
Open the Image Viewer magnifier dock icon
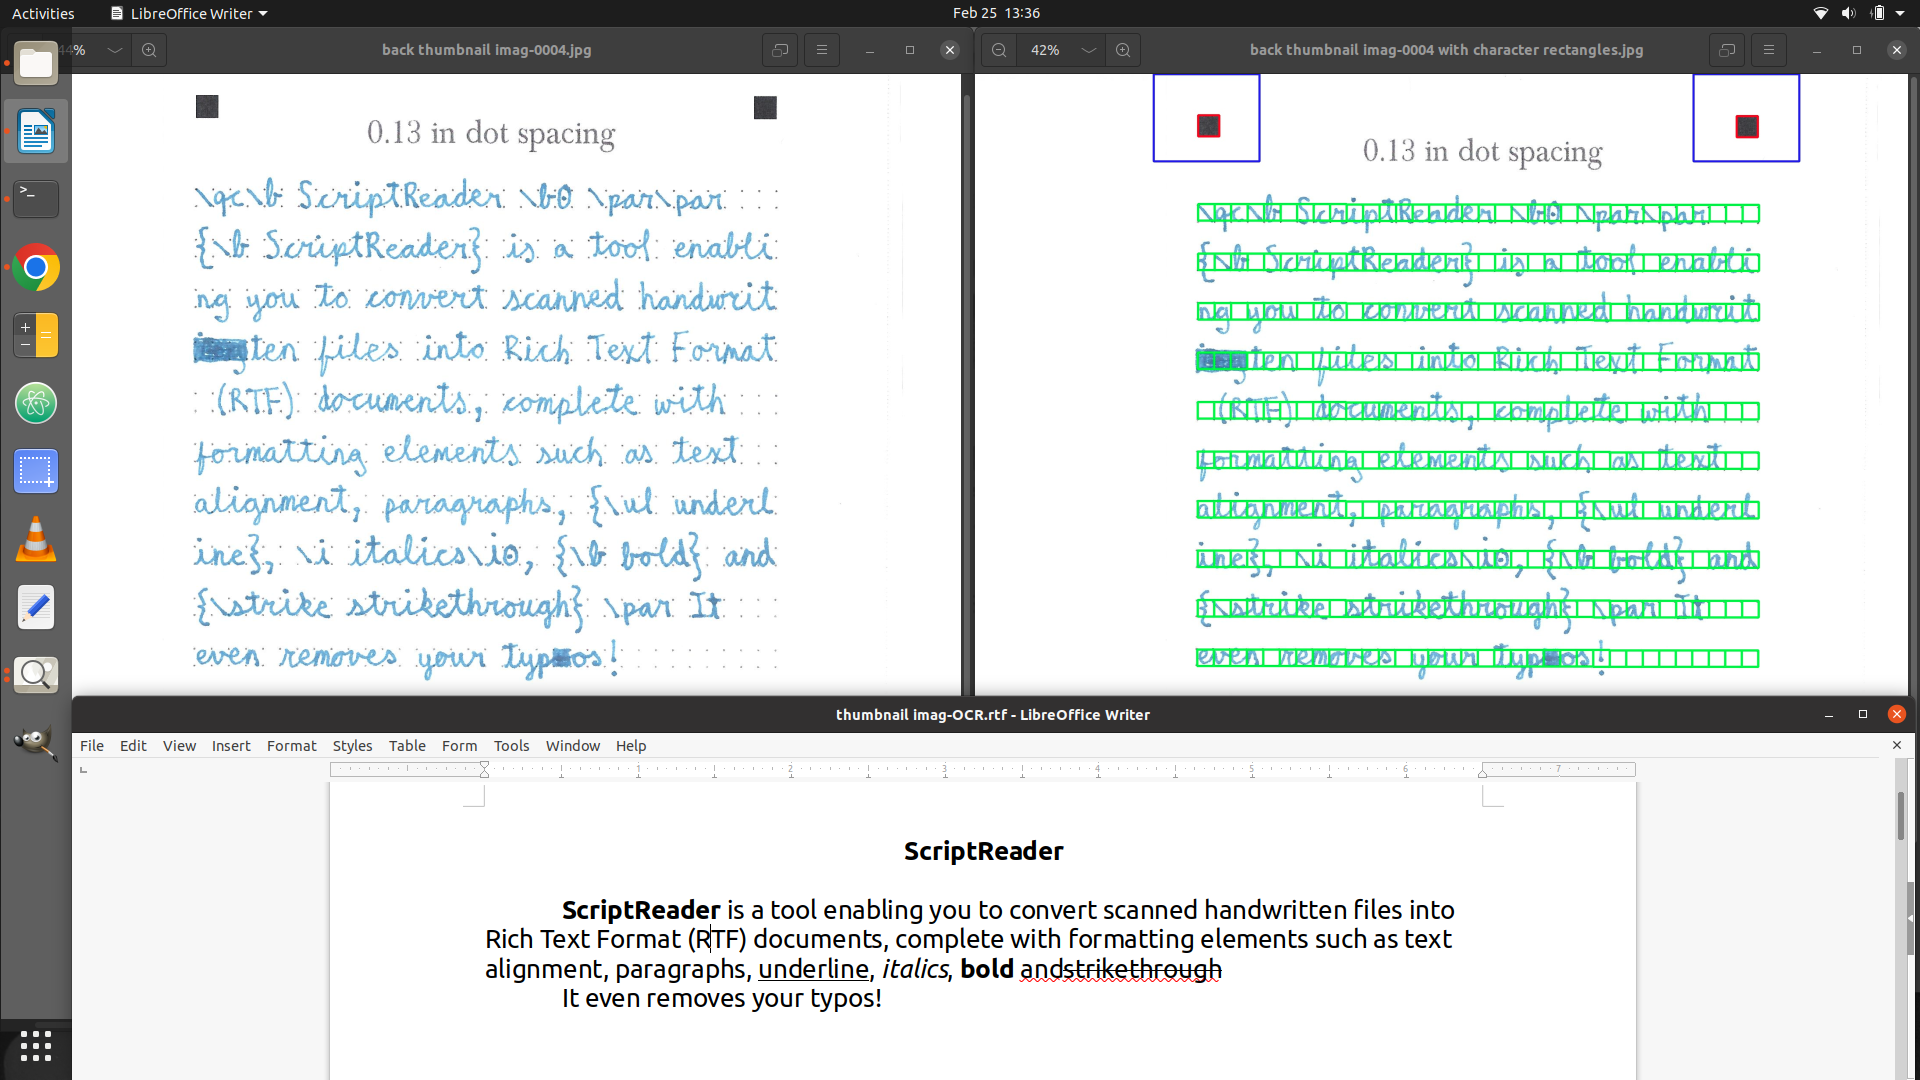coord(36,675)
